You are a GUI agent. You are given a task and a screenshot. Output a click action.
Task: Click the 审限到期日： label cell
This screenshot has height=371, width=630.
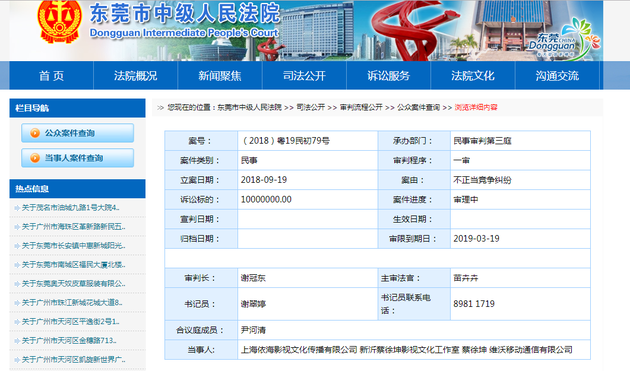coord(414,239)
